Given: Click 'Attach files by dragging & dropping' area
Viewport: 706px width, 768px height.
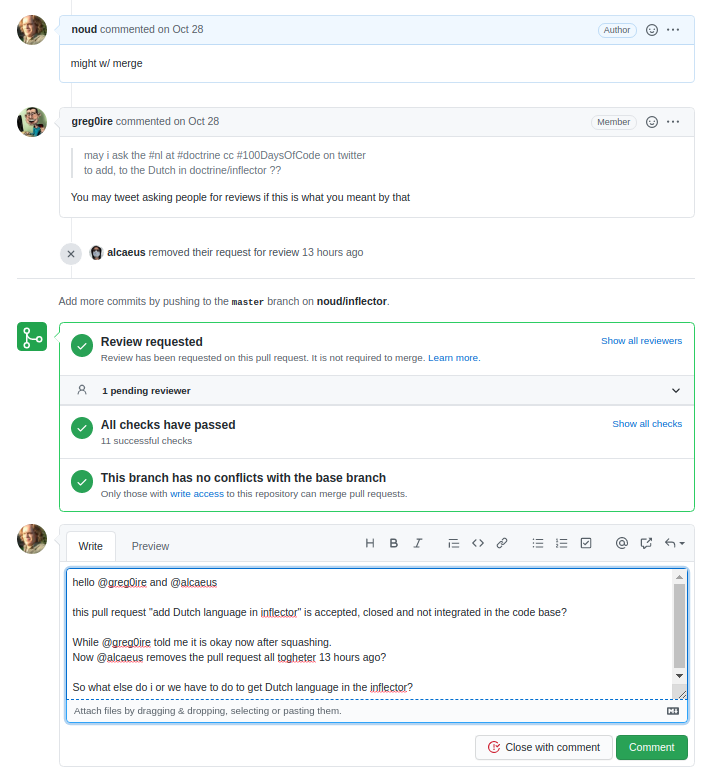Looking at the screenshot, I should 377,711.
